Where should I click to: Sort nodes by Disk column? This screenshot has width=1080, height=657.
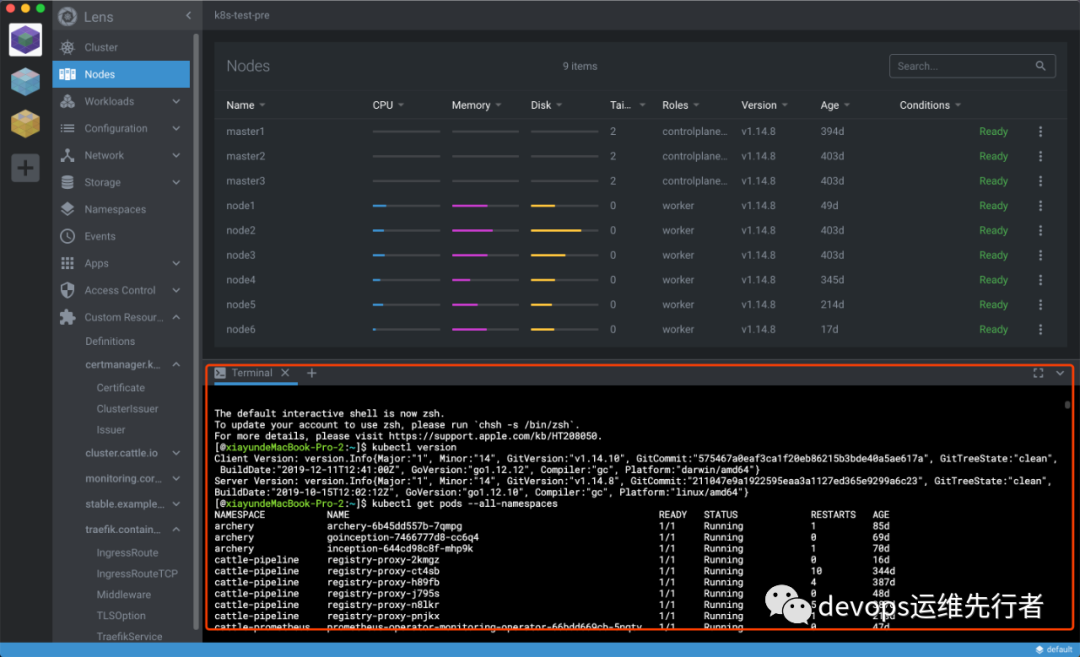[x=546, y=105]
